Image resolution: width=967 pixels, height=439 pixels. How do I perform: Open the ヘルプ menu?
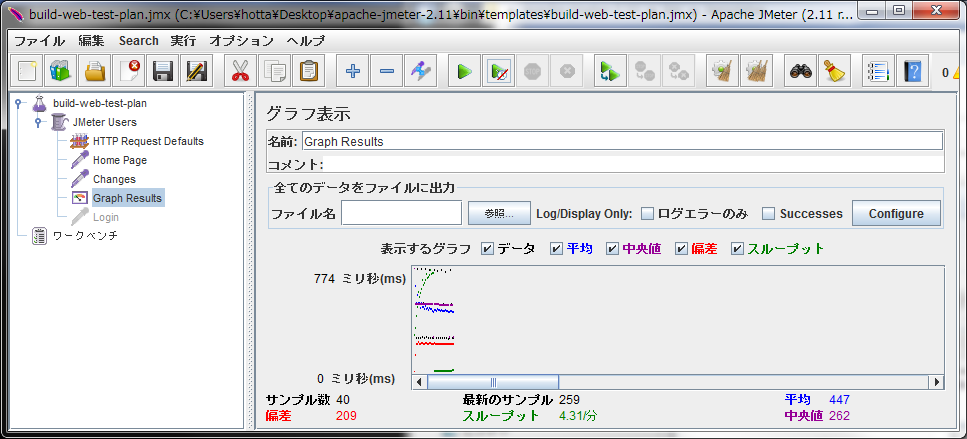click(x=305, y=41)
